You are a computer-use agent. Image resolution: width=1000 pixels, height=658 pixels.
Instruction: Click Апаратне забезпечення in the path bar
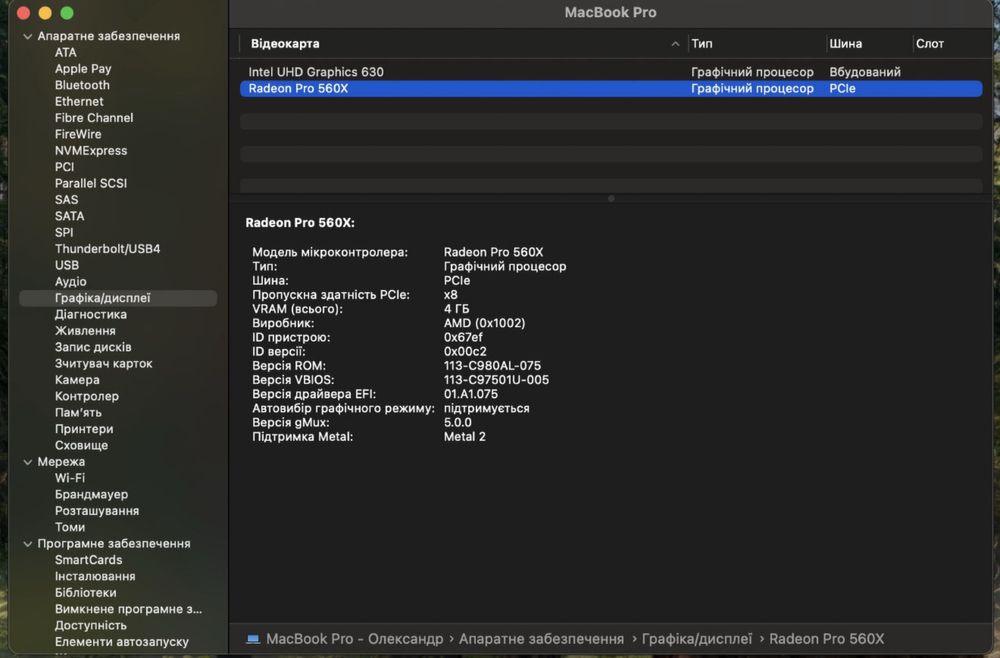click(x=541, y=639)
